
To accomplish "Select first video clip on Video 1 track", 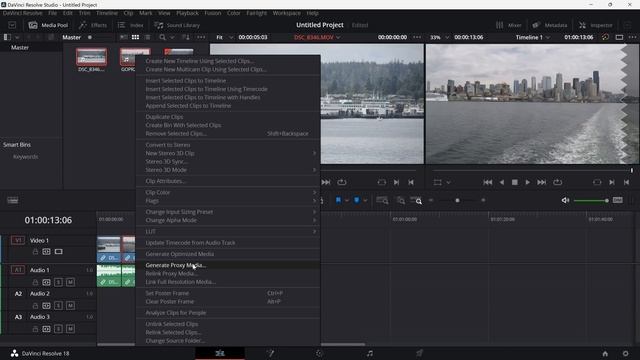I will (x=109, y=249).
